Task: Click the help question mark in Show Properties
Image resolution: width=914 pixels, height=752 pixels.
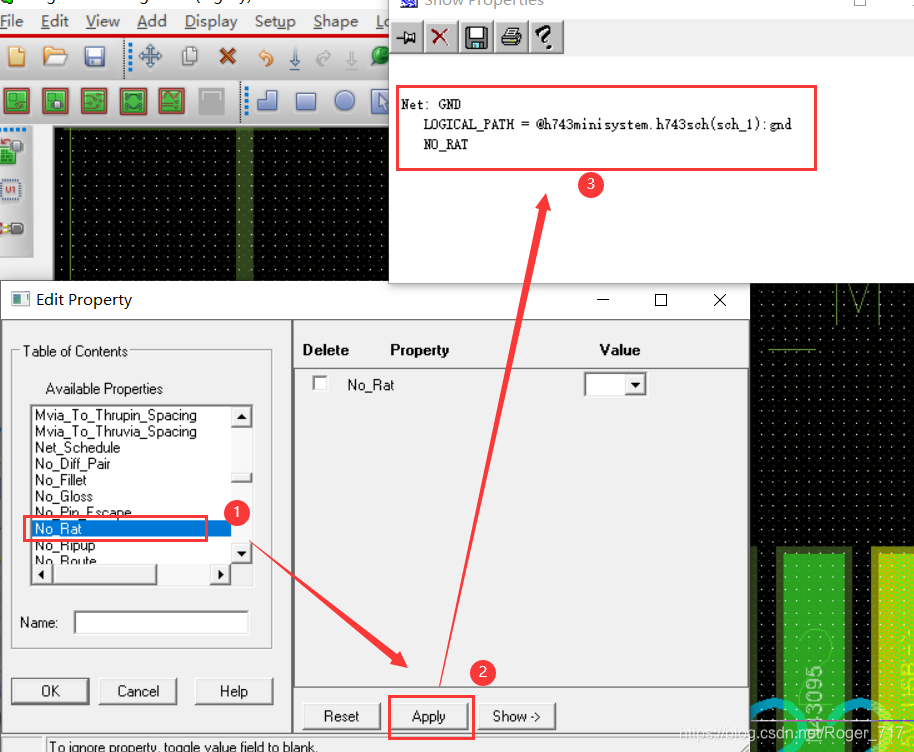Action: (543, 38)
